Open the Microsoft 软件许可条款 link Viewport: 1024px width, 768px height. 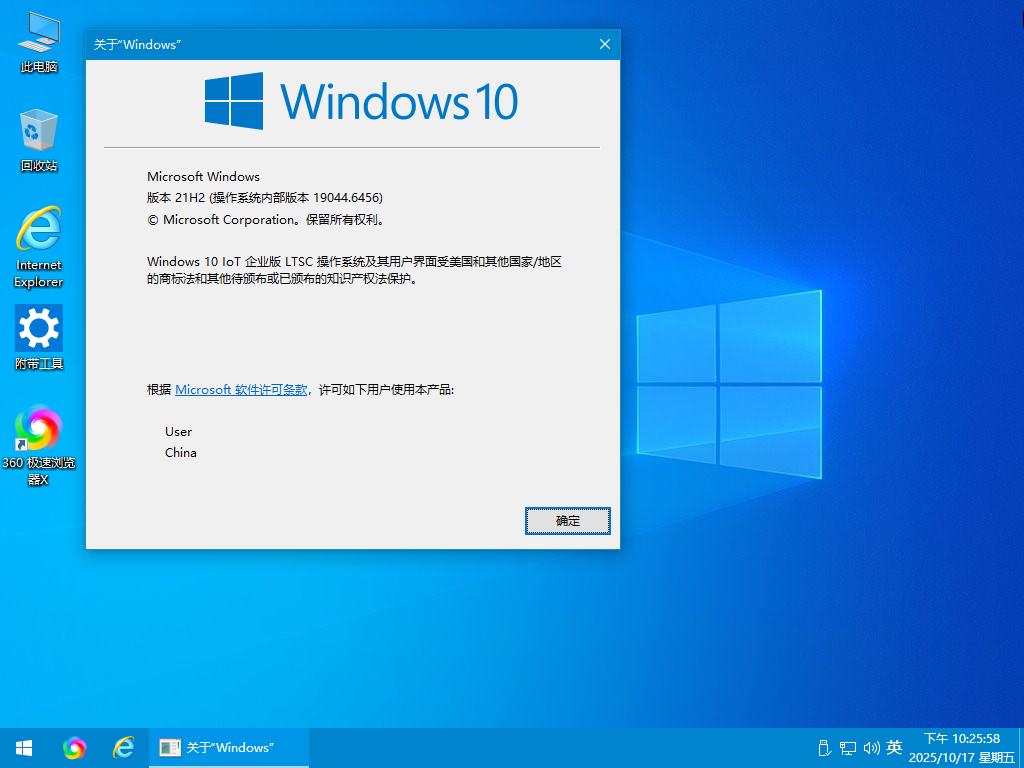coord(241,390)
